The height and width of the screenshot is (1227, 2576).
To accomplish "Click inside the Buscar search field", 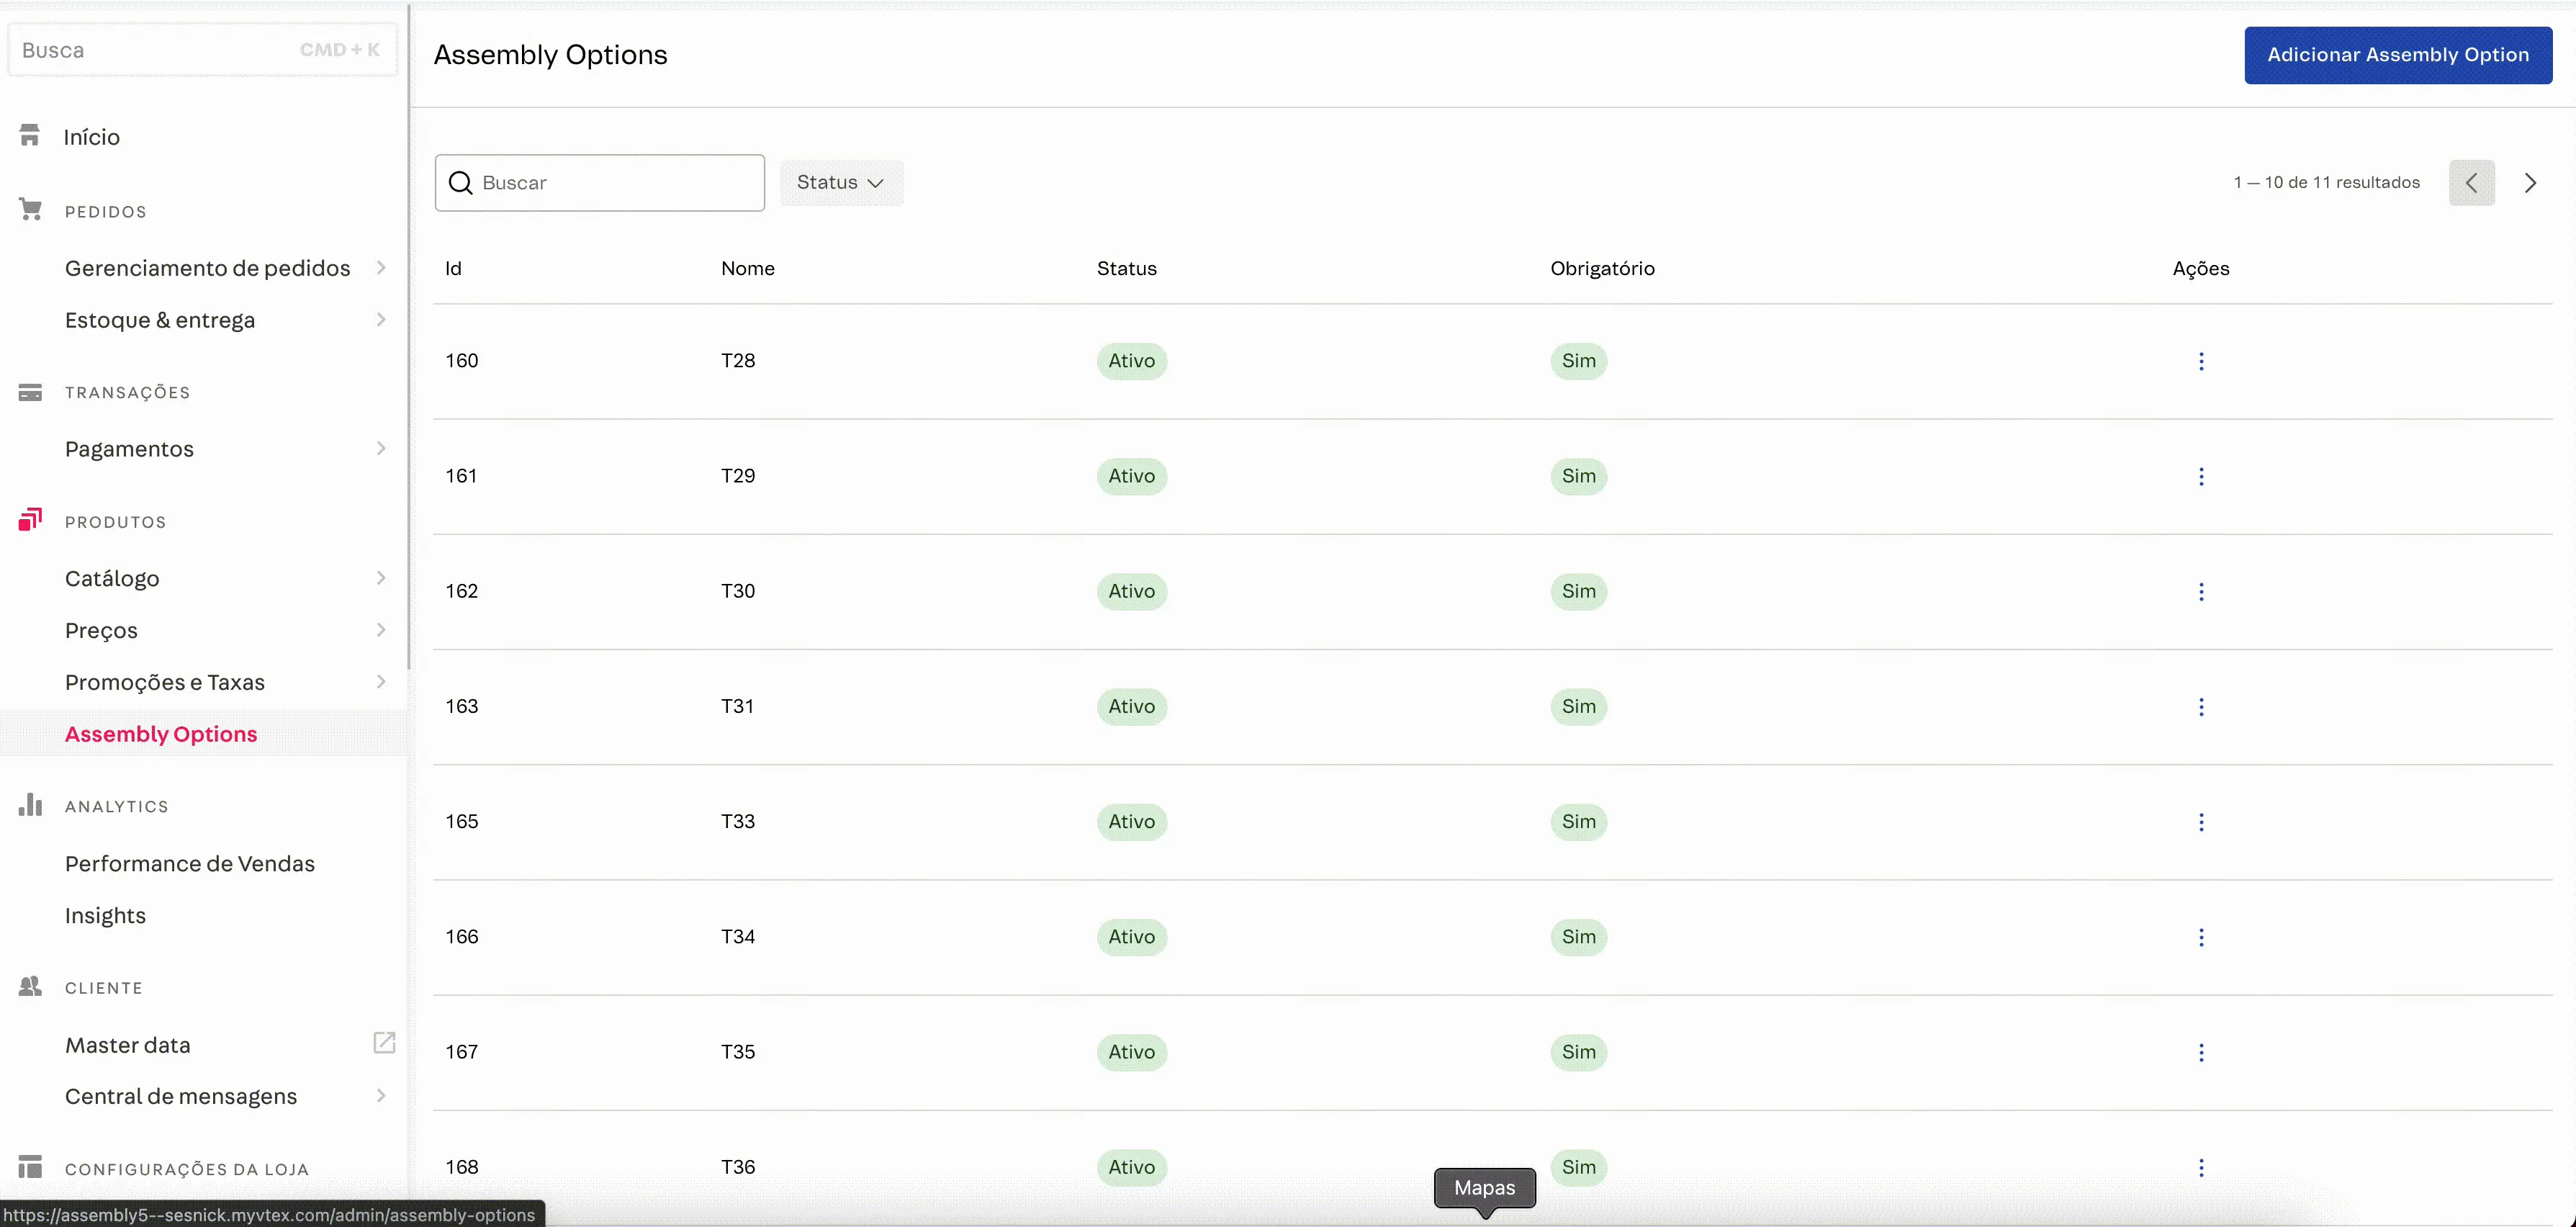I will click(600, 182).
